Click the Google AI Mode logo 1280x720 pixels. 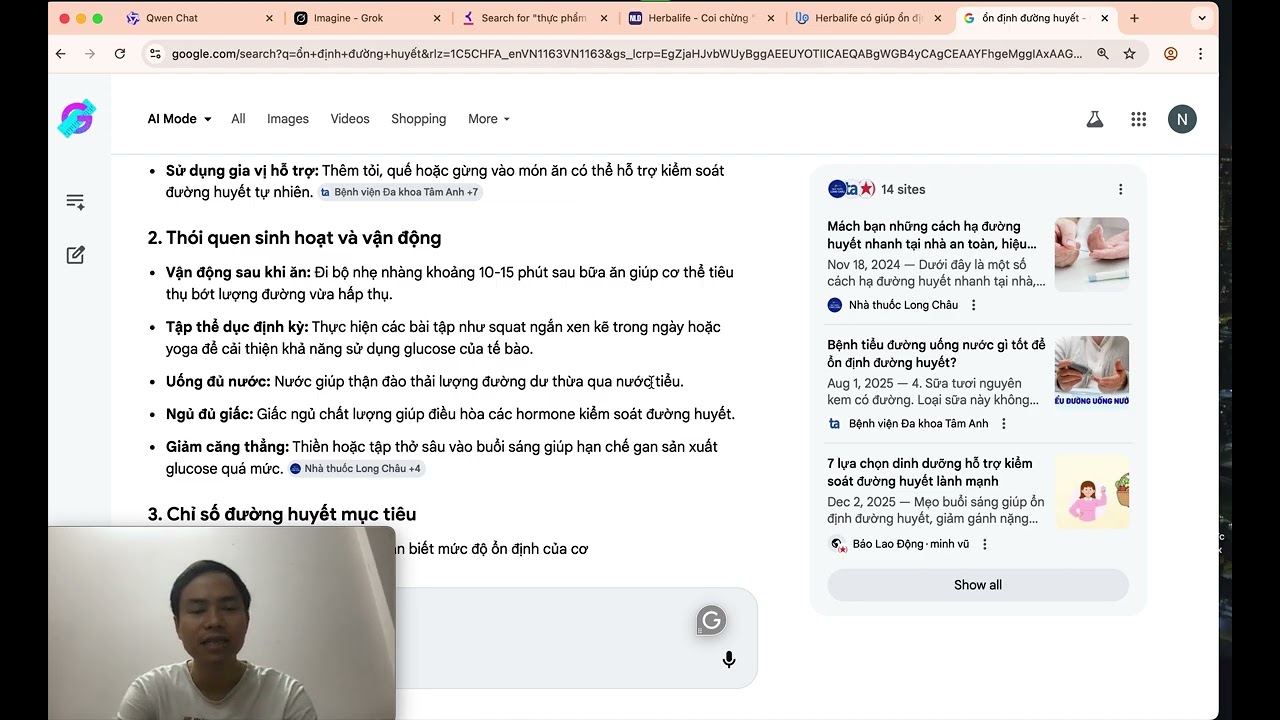(76, 118)
